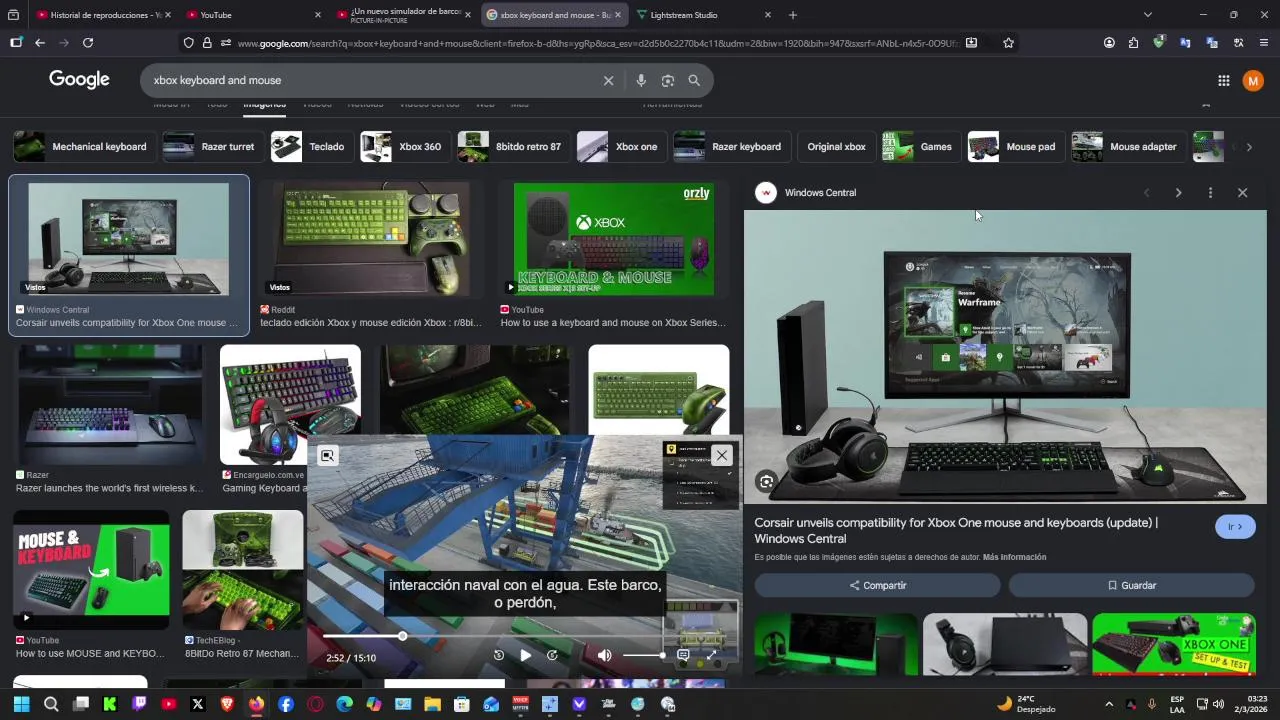
Task: Open the Firefox list all tabs dropdown
Action: tap(1147, 15)
